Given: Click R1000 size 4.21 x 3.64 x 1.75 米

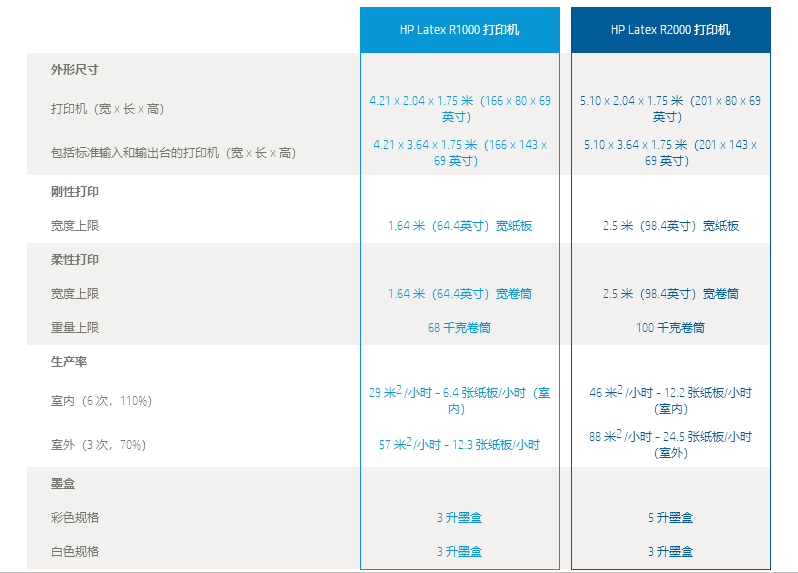Looking at the screenshot, I should pyautogui.click(x=460, y=153).
